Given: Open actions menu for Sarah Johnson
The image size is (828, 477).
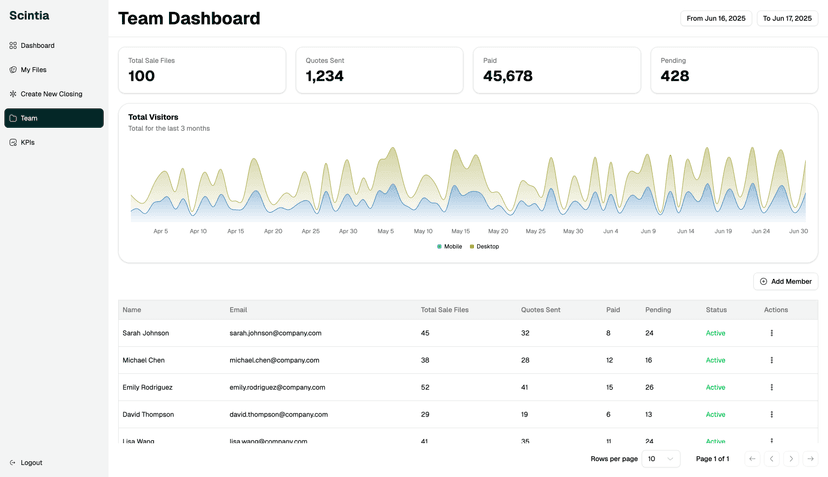Looking at the screenshot, I should click(x=771, y=333).
